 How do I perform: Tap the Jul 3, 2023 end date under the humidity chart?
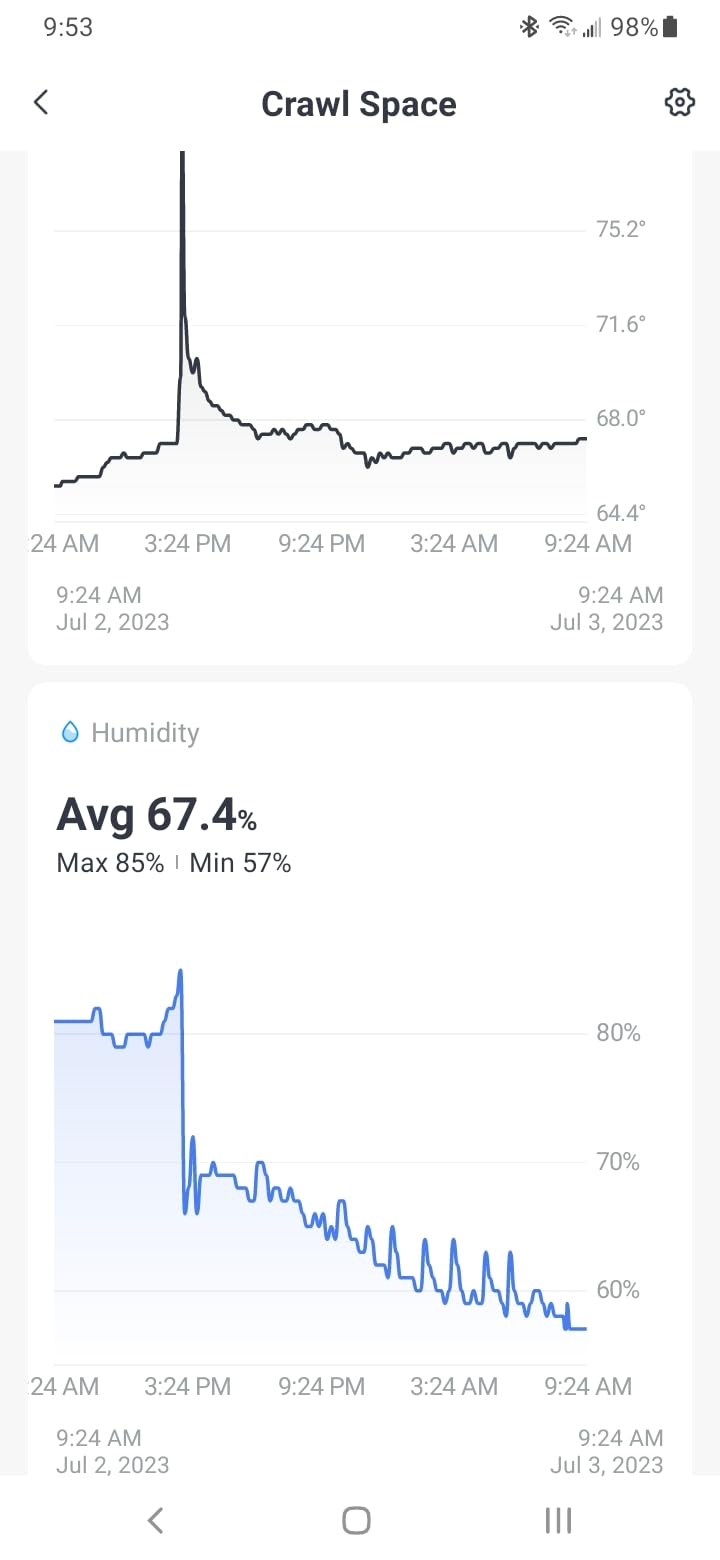(606, 1465)
